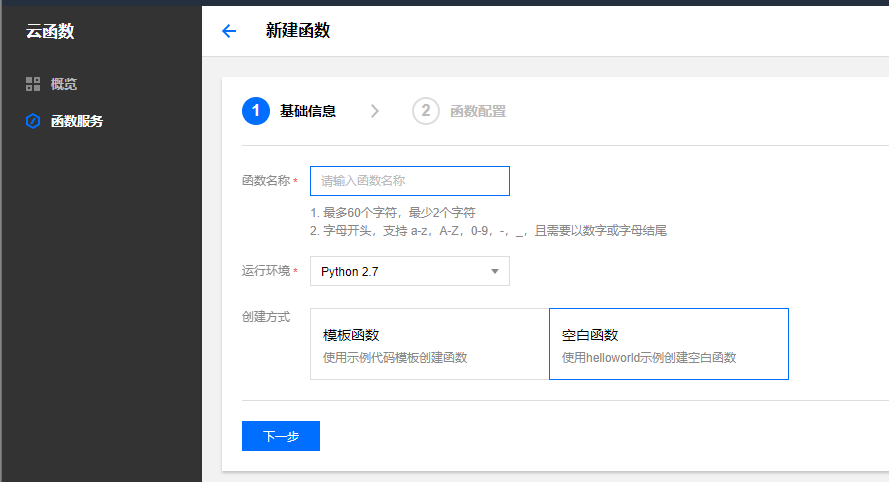This screenshot has height=482, width=889.
Task: Click the 新建函数 page title
Action: coord(298,31)
